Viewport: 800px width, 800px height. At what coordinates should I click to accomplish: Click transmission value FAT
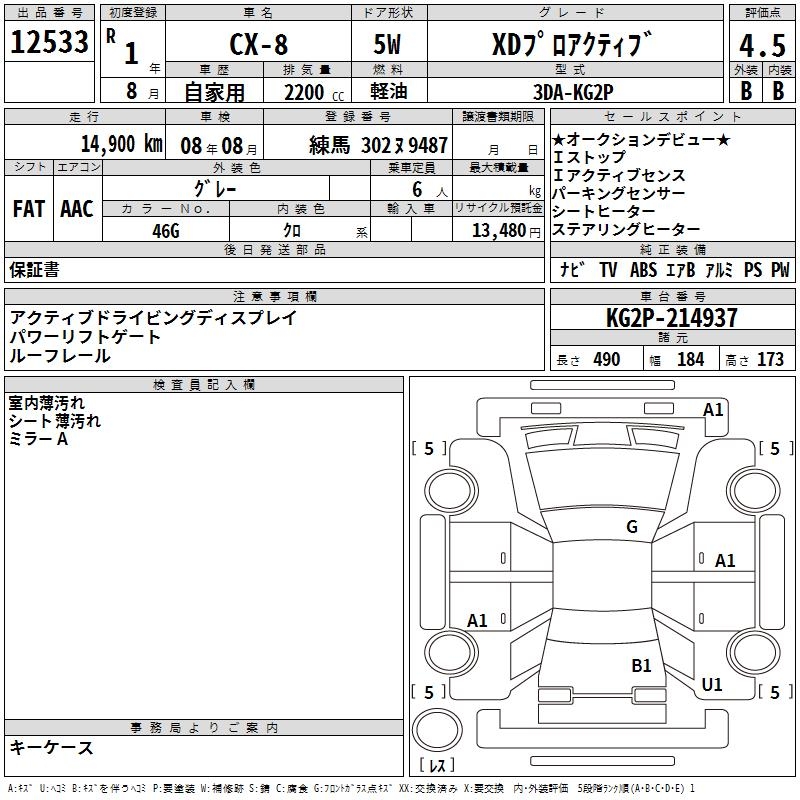(29, 209)
